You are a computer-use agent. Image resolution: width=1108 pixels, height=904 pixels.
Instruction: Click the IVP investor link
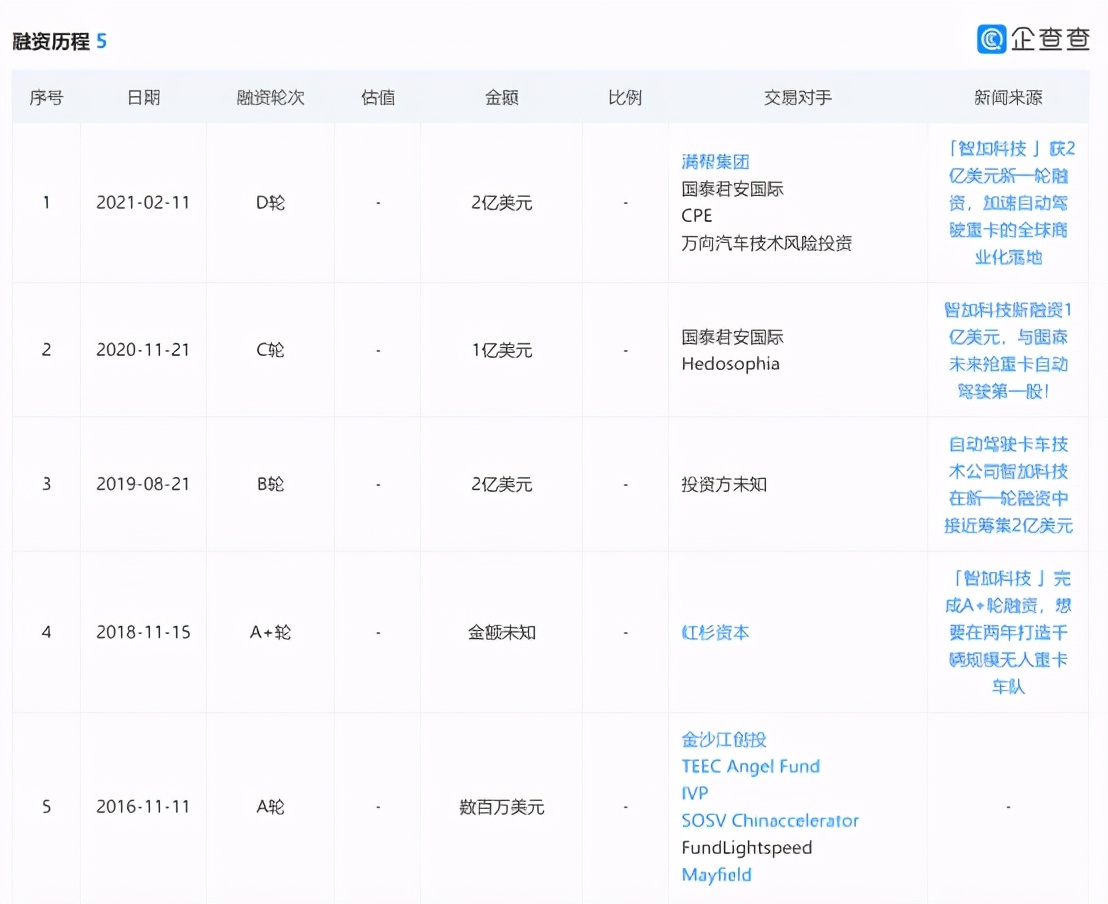pyautogui.click(x=695, y=793)
